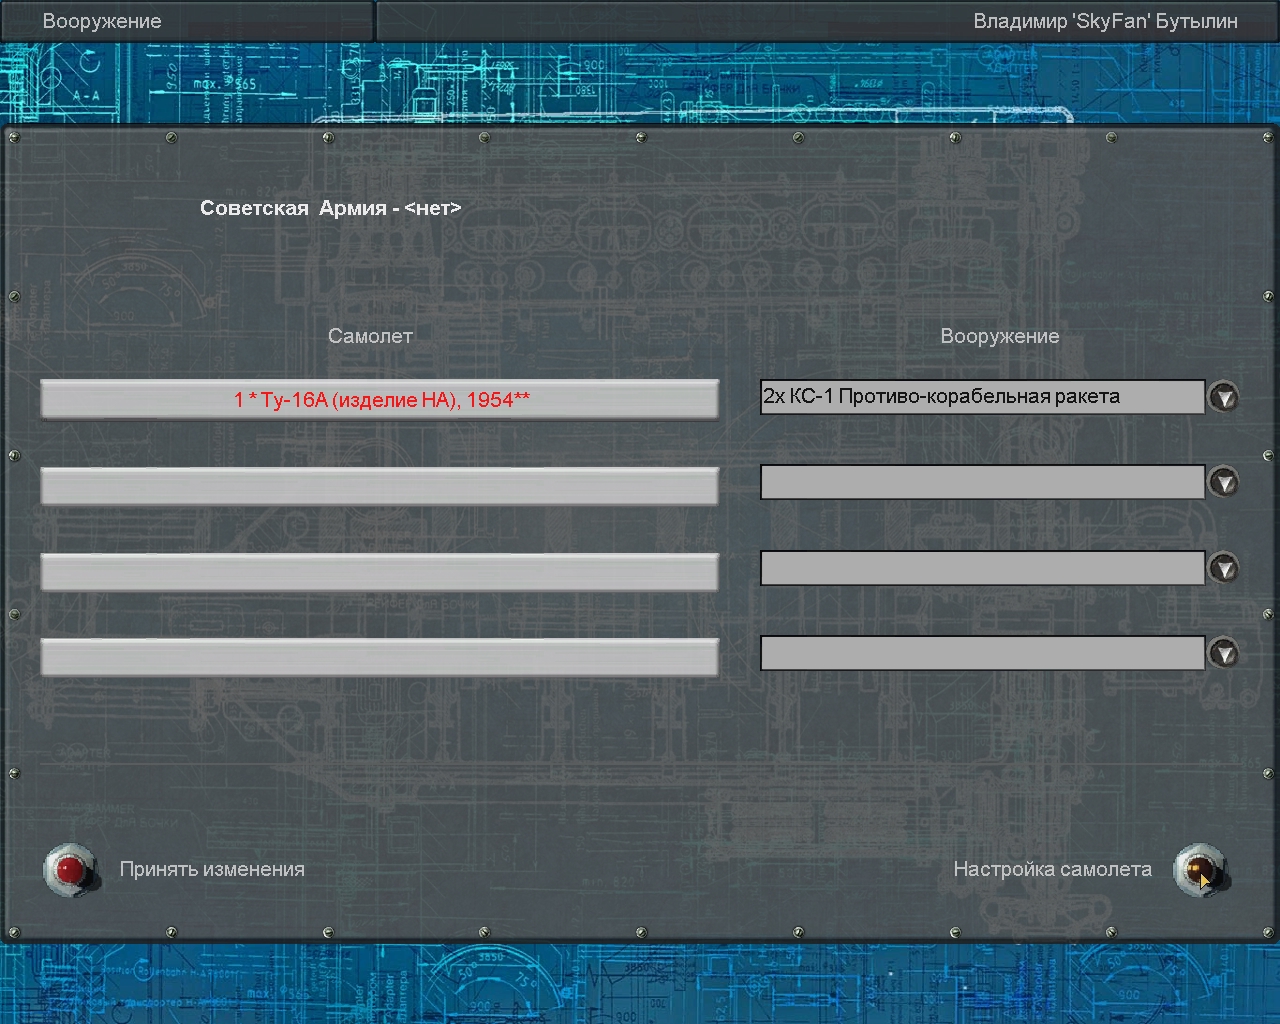Click the round button beside Настройка самолета
The width and height of the screenshot is (1280, 1024).
pos(1200,870)
